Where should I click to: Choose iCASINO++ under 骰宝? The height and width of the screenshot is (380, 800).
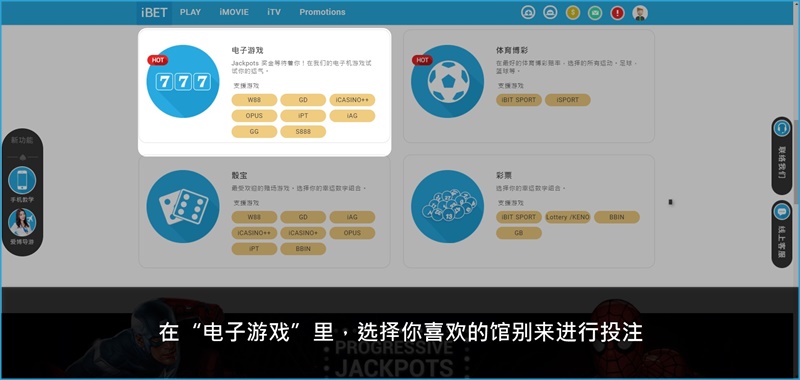[x=254, y=233]
